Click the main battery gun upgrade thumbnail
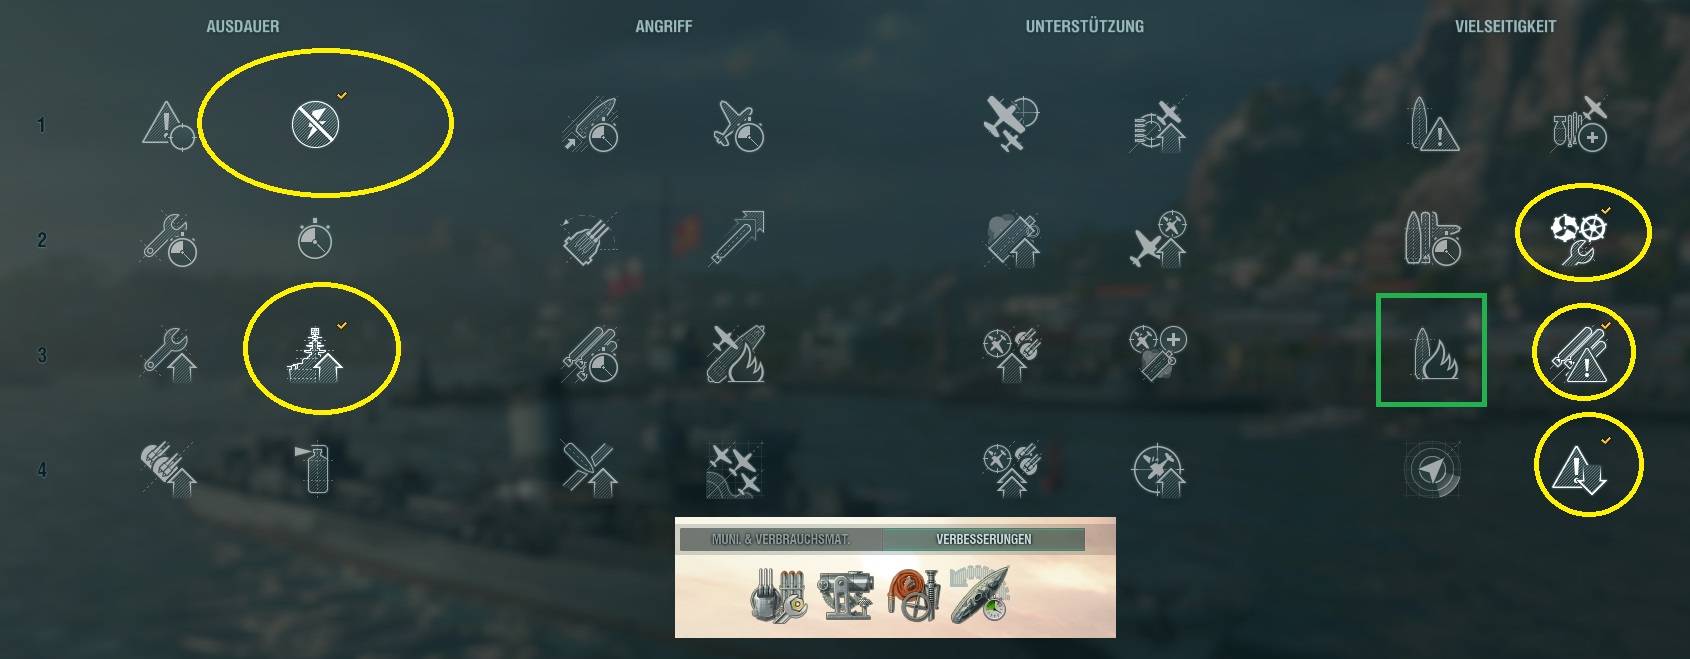The image size is (1690, 659). (x=779, y=596)
